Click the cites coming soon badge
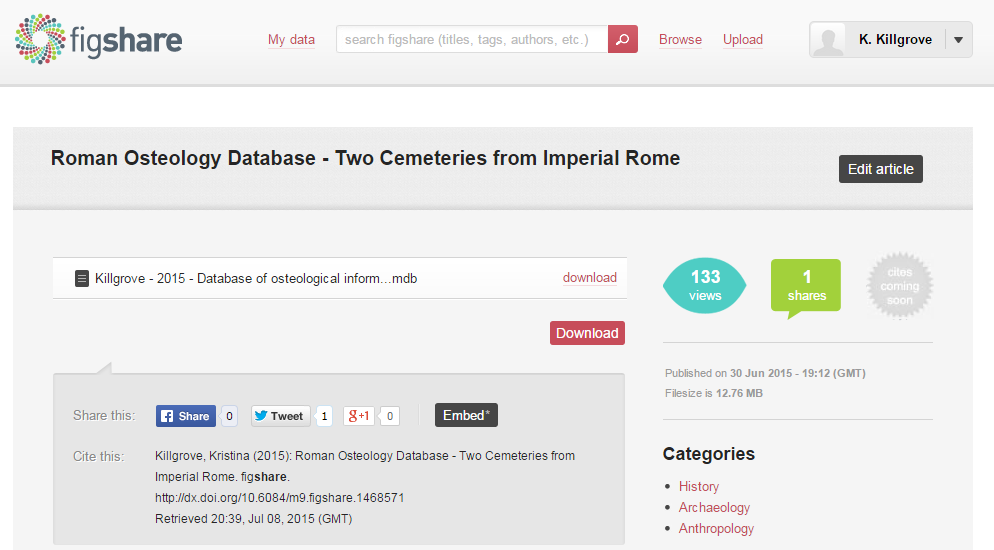 click(899, 286)
